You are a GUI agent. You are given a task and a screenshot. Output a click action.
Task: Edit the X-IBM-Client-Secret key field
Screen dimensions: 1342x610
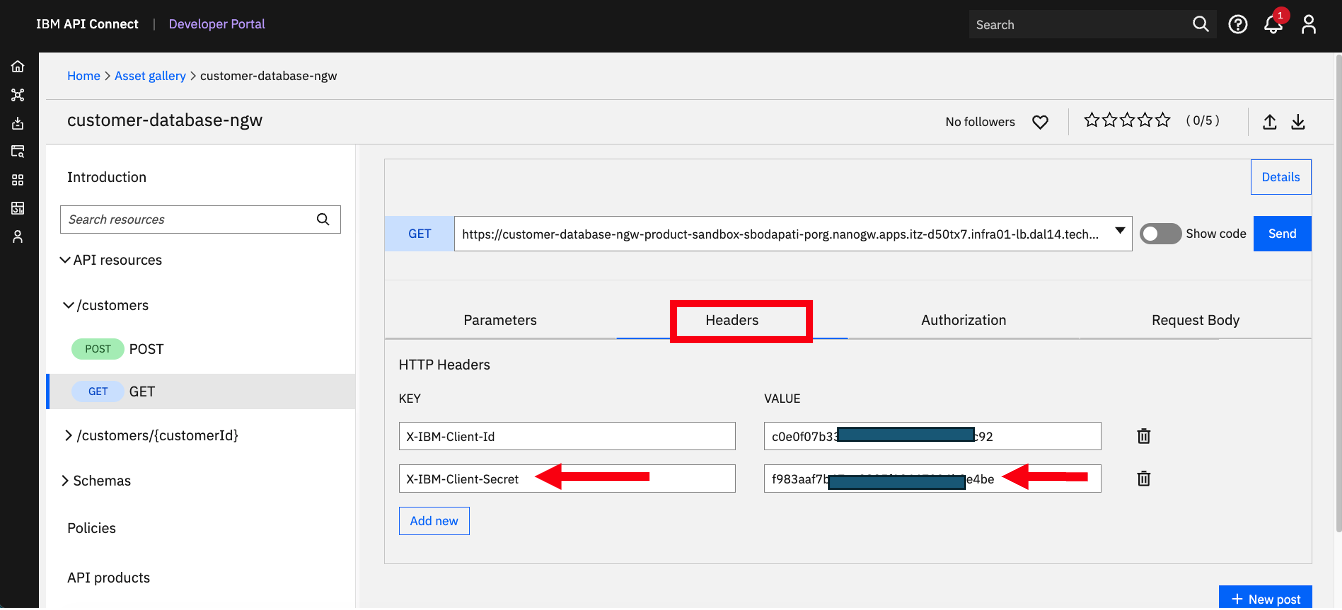point(567,478)
